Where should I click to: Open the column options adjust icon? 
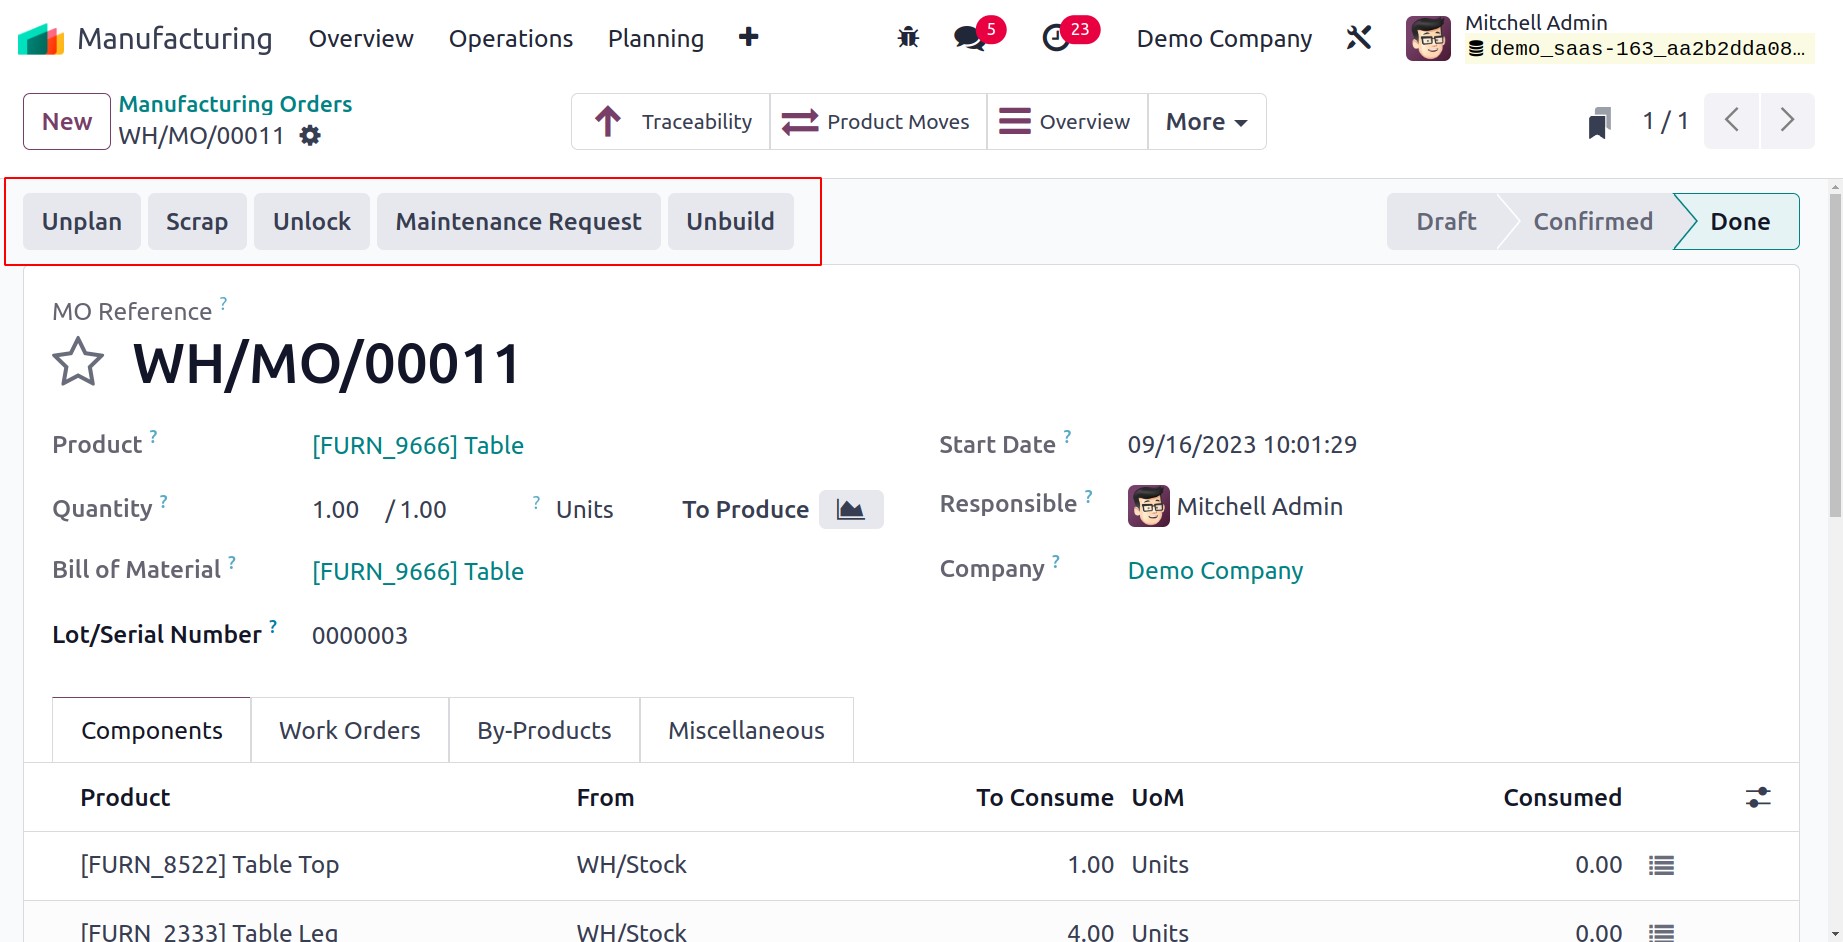(x=1758, y=797)
